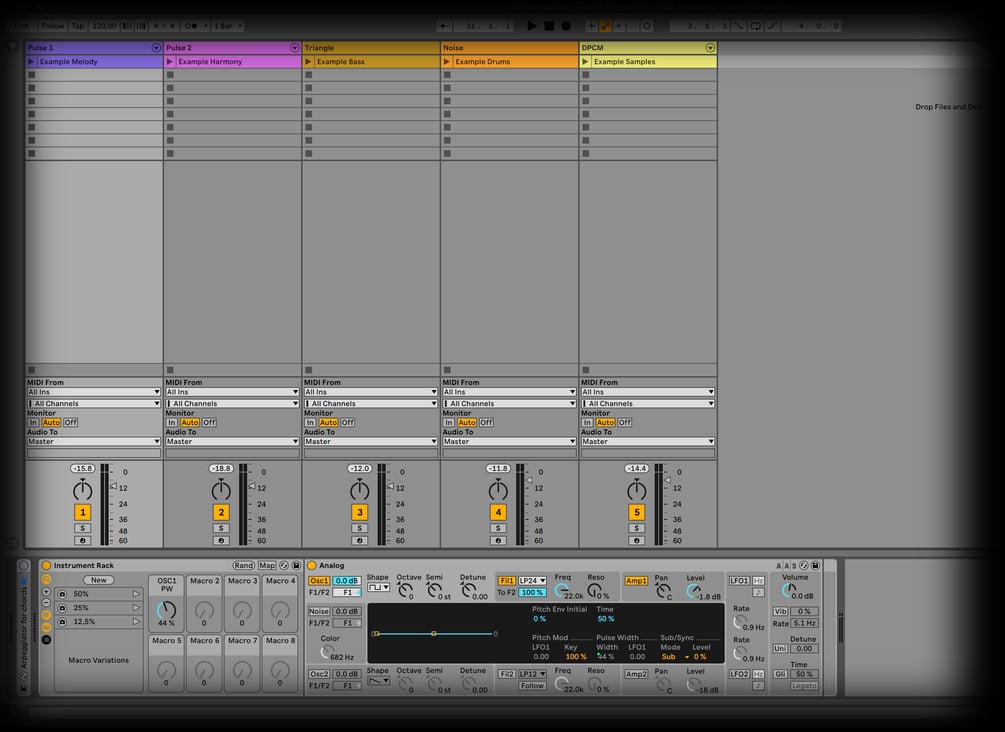Click the tempo field showing 120.00
Screen dimensions: 1005x732
[x=104, y=26]
